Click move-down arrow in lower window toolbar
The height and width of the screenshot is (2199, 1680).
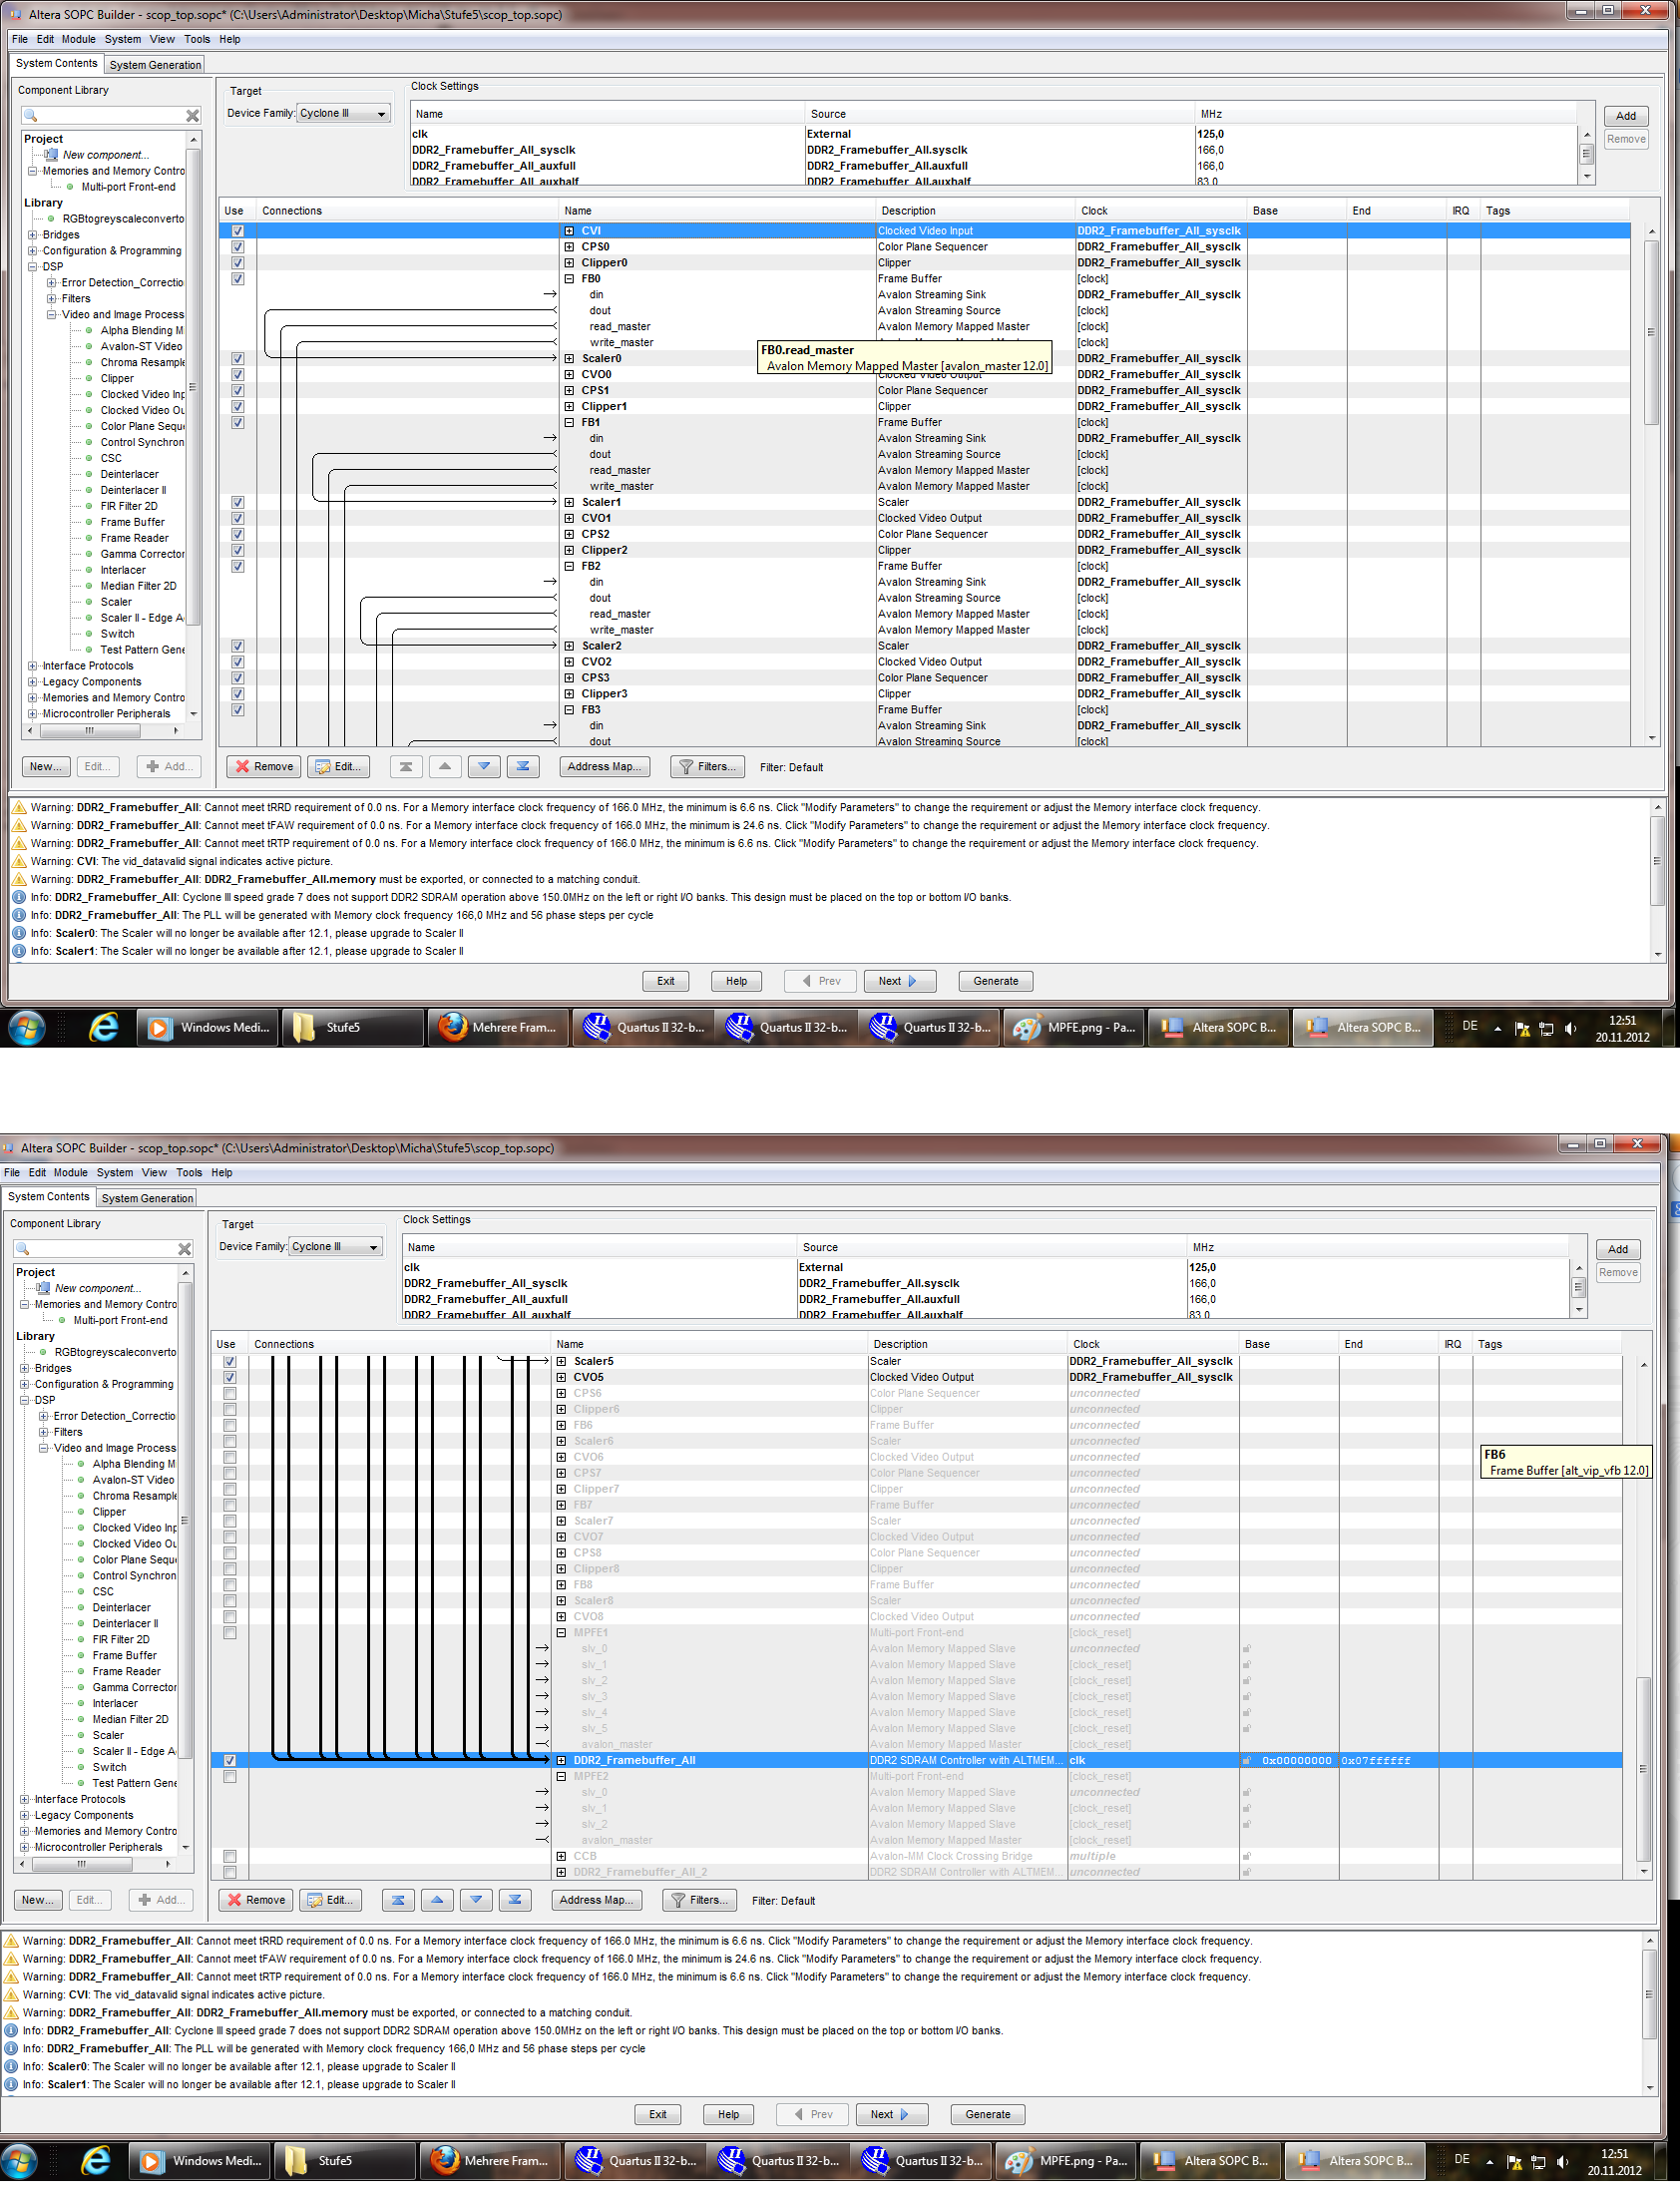(476, 1900)
